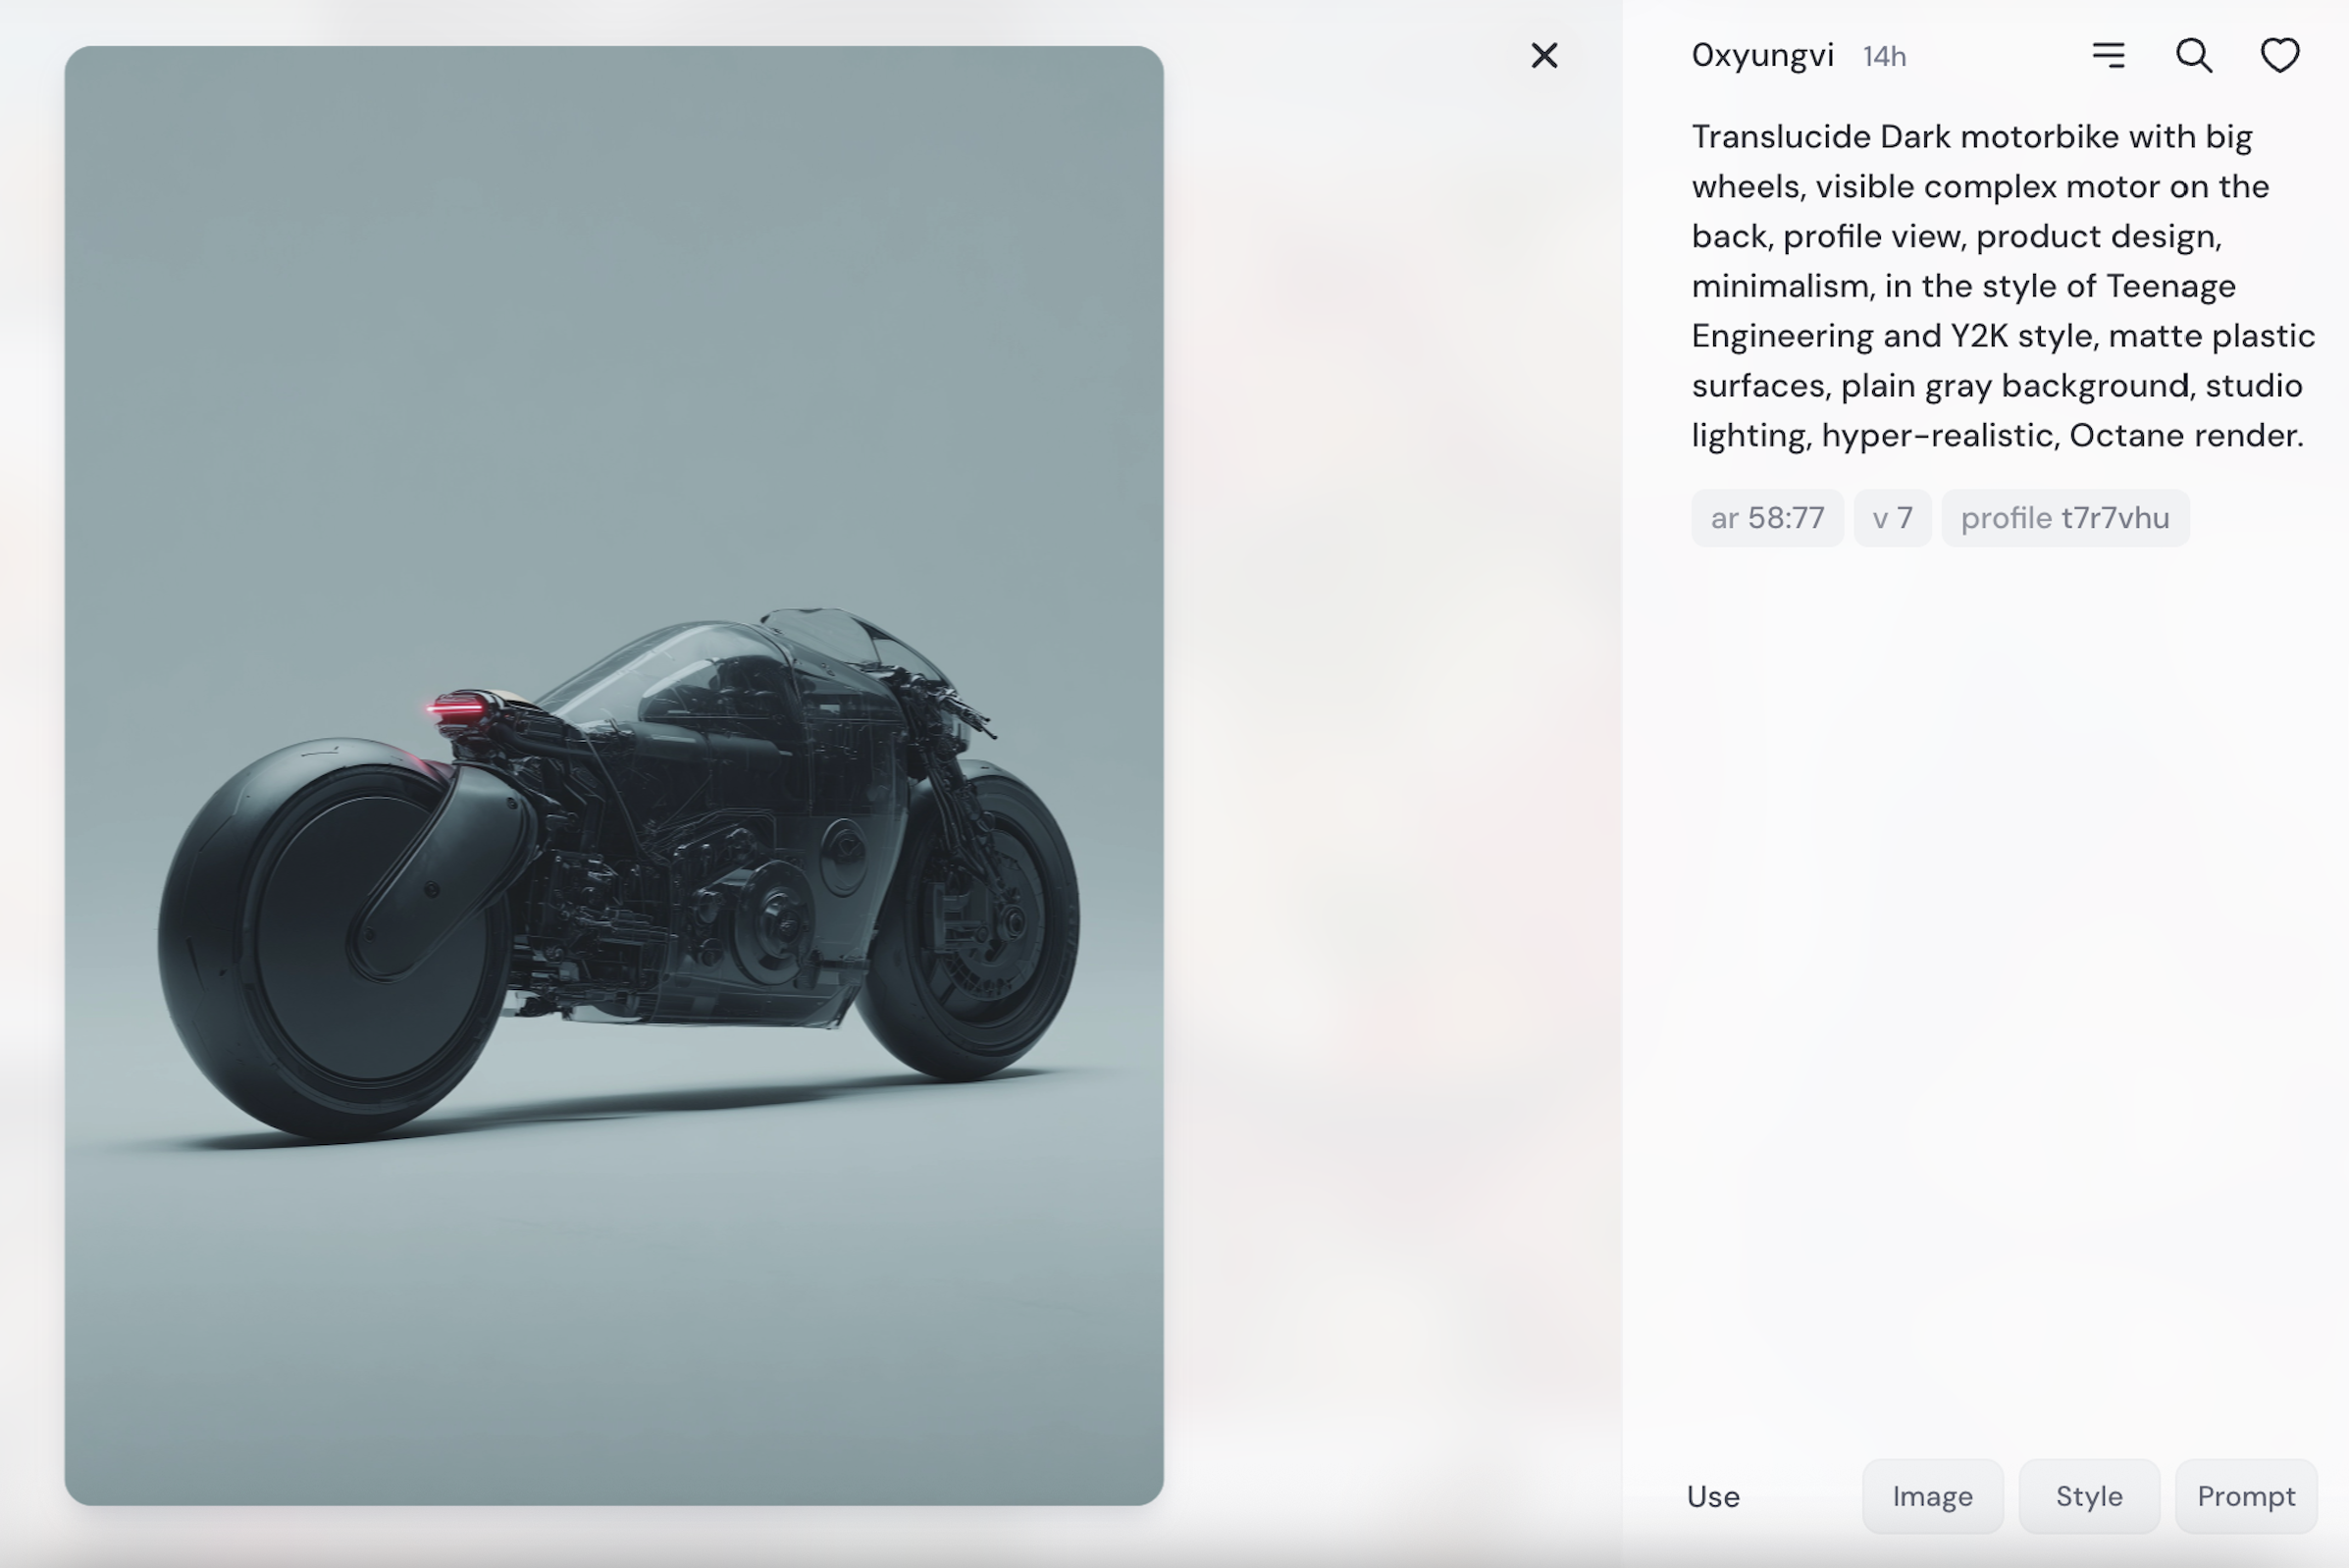Viewport: 2349px width, 1568px height.
Task: Click the profile t7r7vhu tag
Action: [x=2064, y=518]
